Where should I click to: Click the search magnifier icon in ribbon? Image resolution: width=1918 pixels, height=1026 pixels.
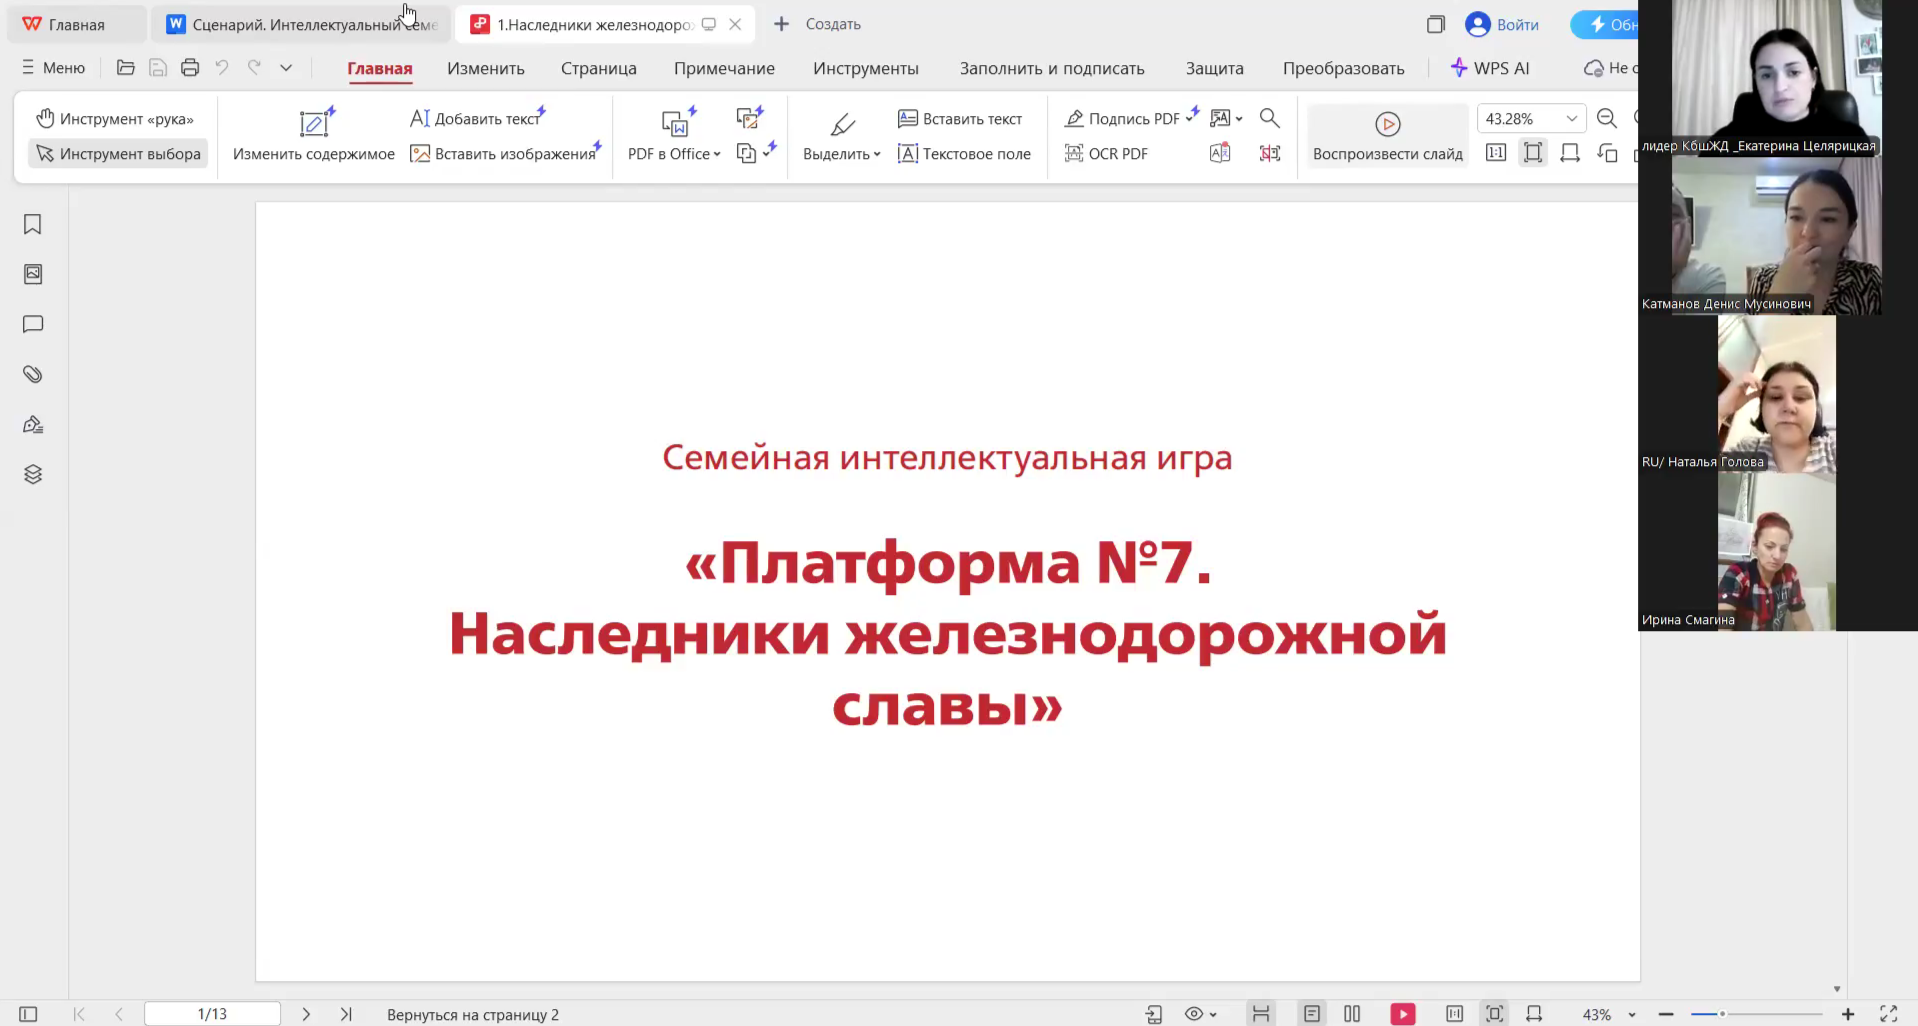pyautogui.click(x=1269, y=118)
